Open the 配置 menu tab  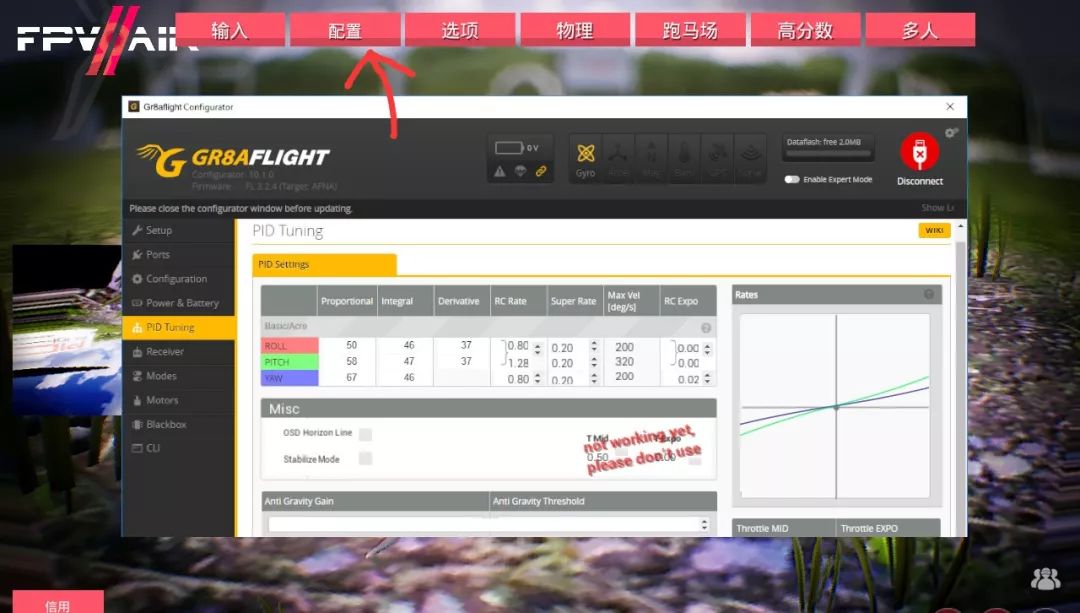[345, 30]
